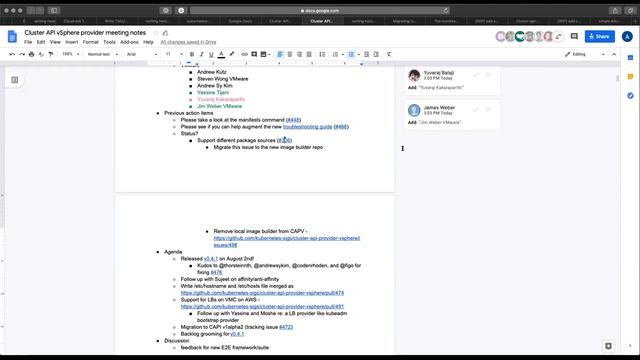Insert a link from toolbar
The width and height of the screenshot is (640, 360).
244,54
